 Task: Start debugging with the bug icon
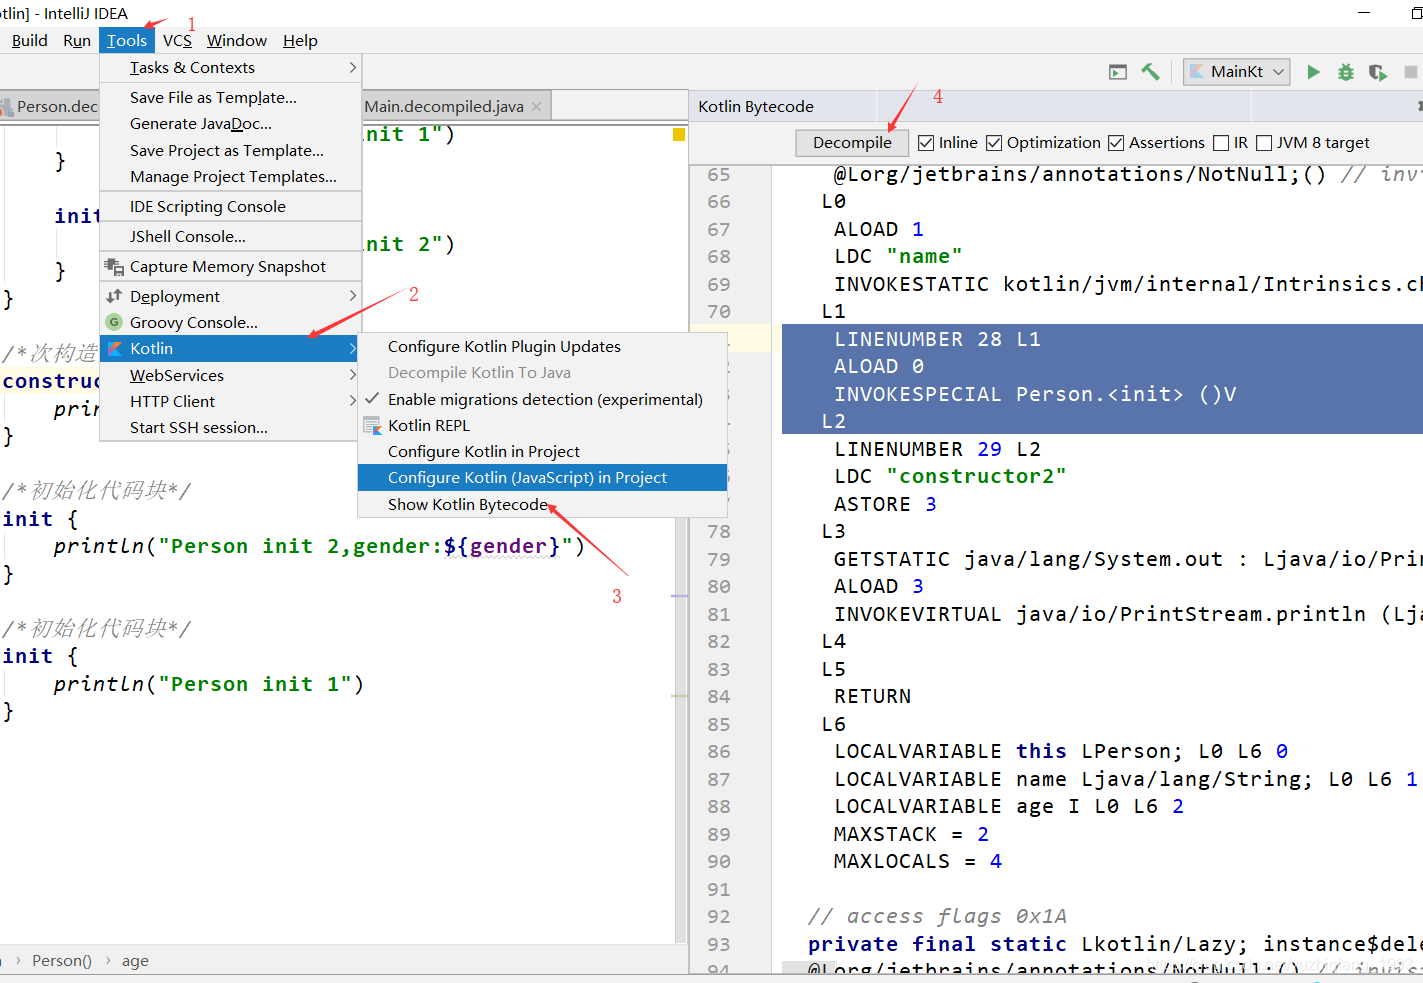click(x=1346, y=72)
